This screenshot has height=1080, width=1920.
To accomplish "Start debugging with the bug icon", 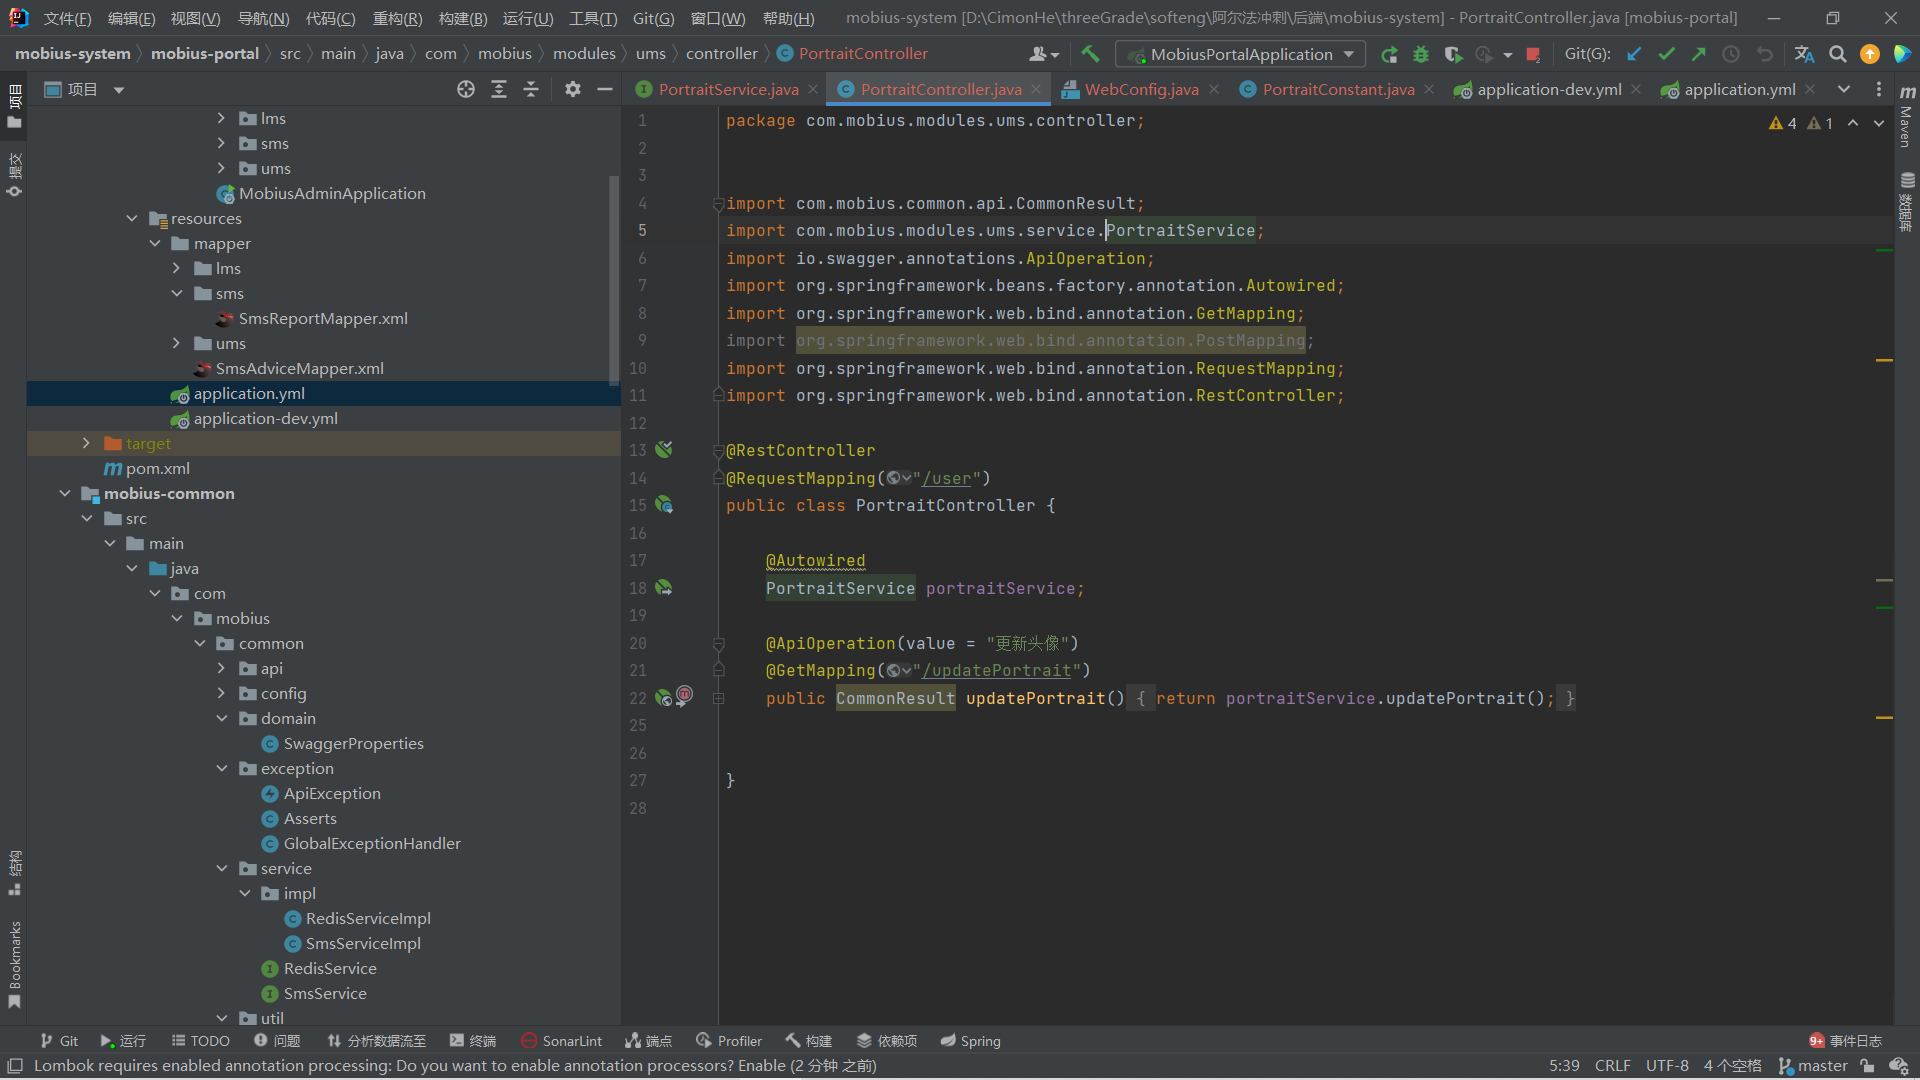I will [x=1420, y=54].
